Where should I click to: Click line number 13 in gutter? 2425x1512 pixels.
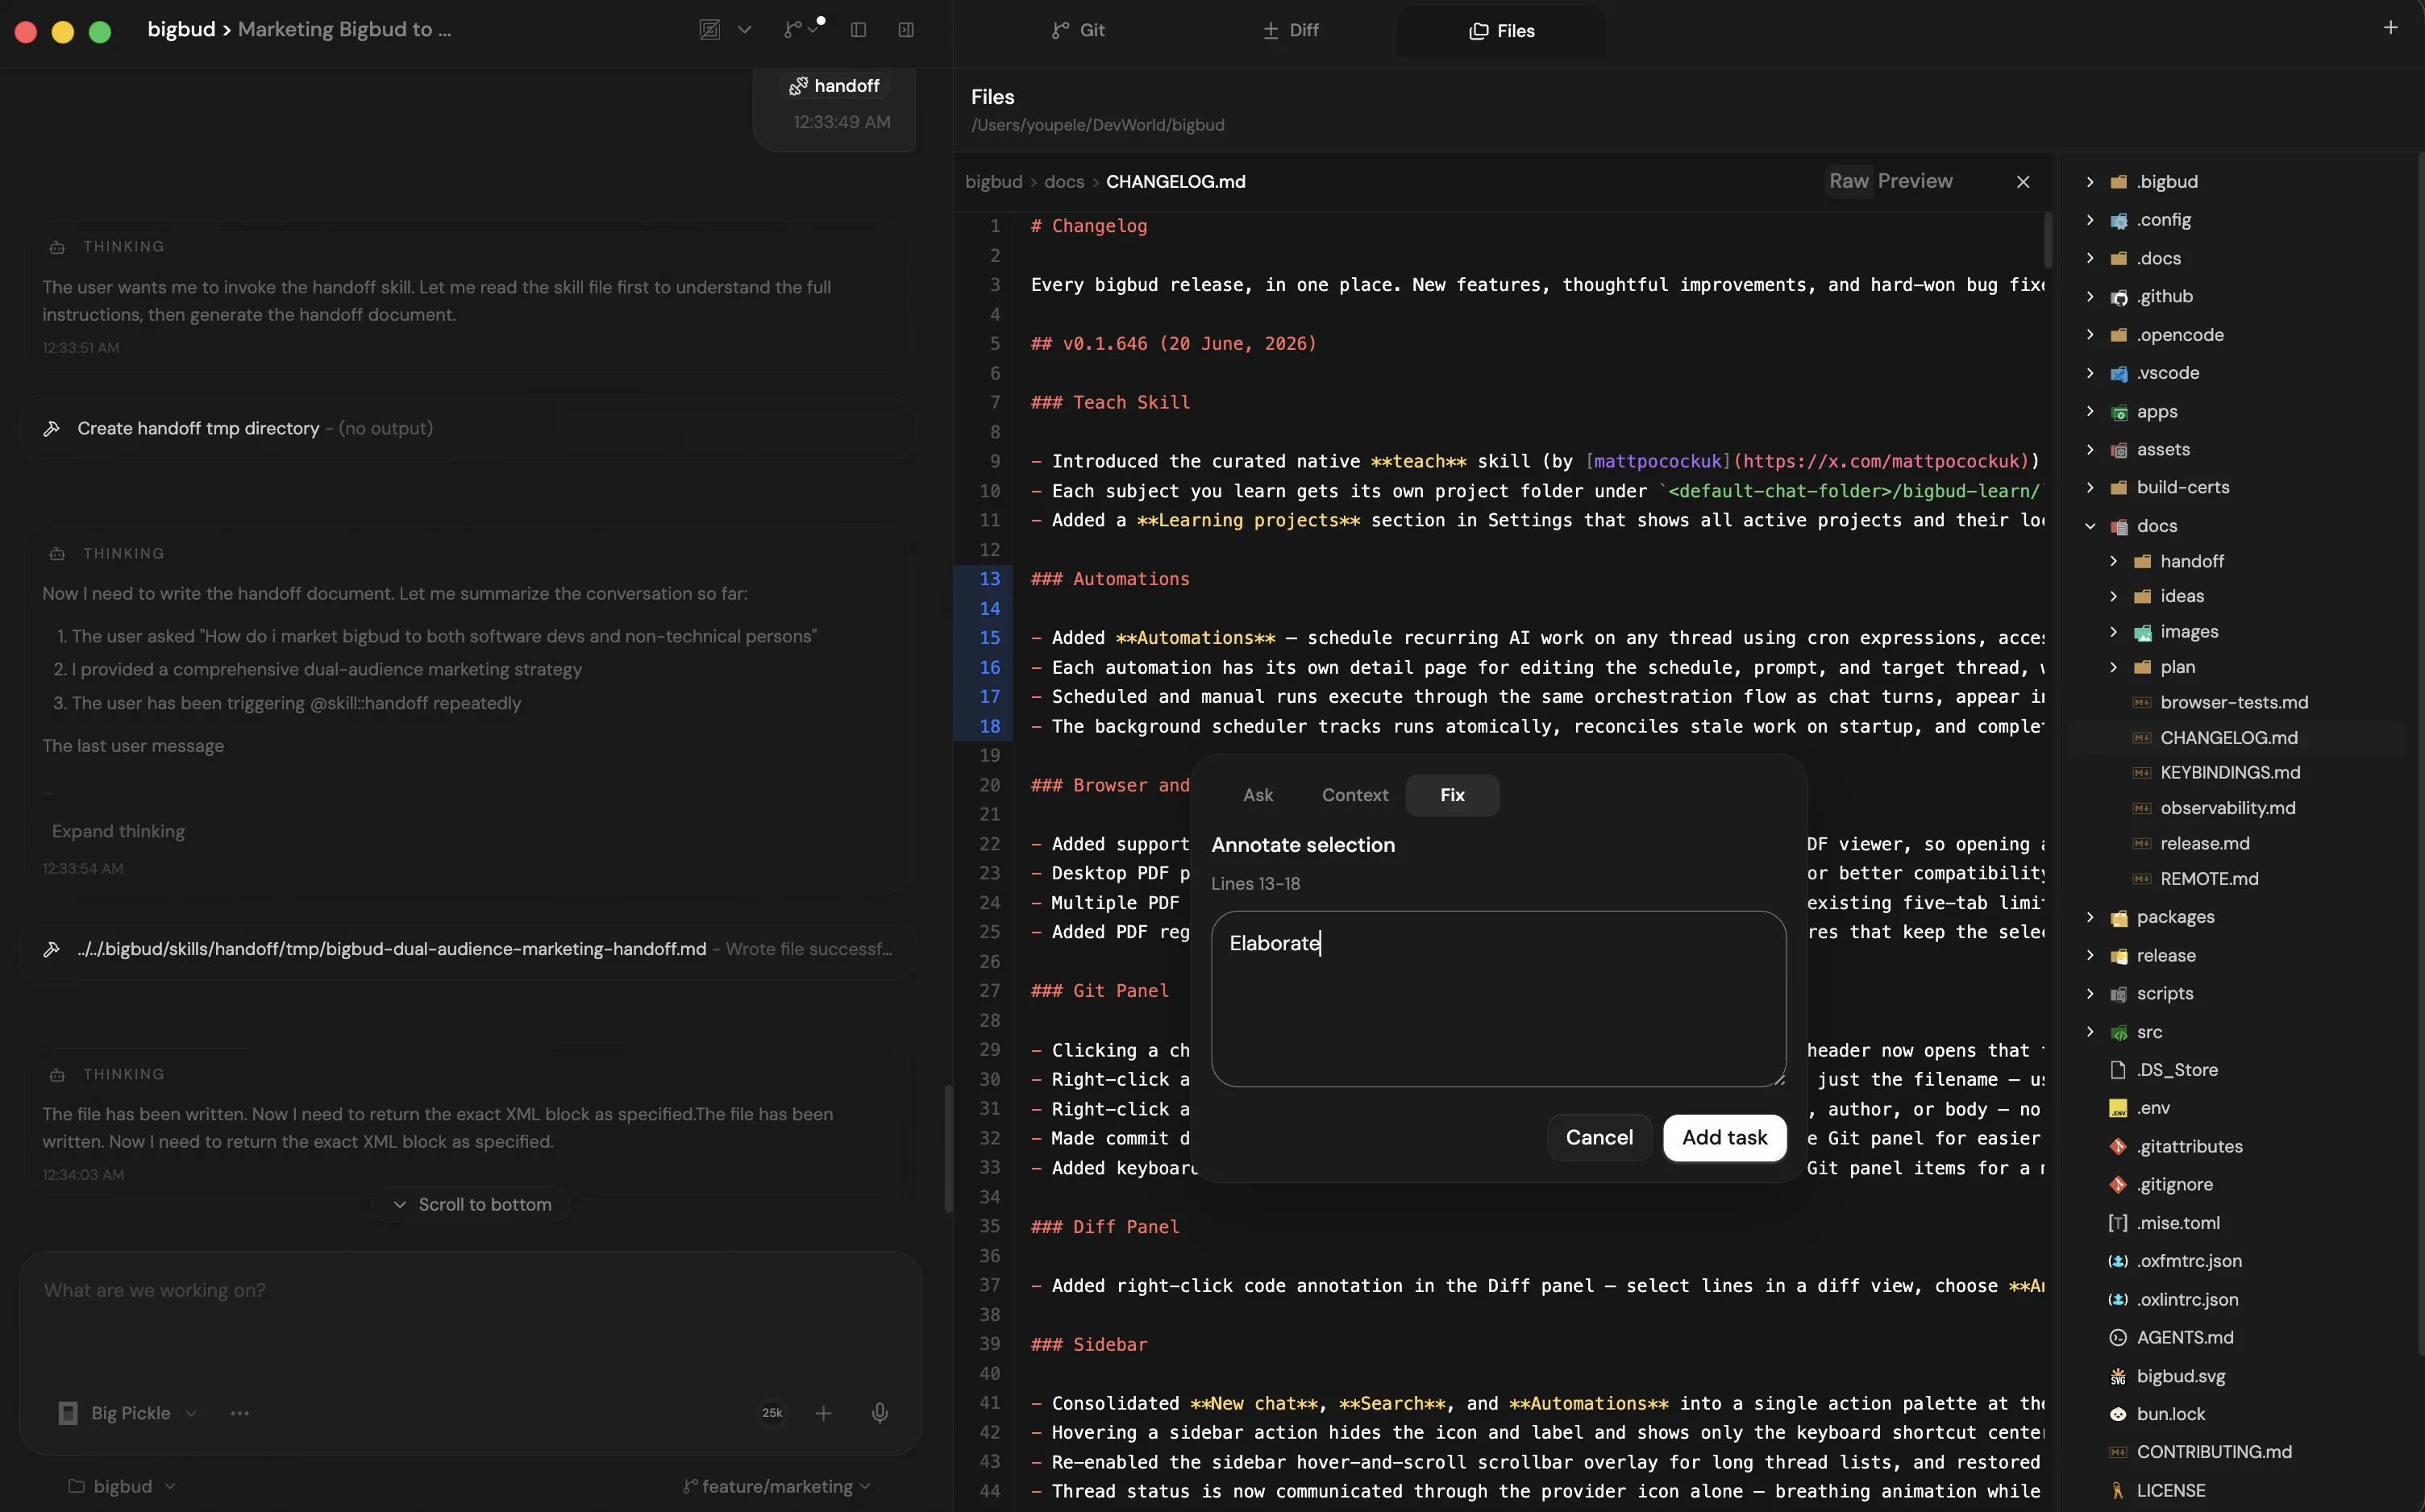989,579
